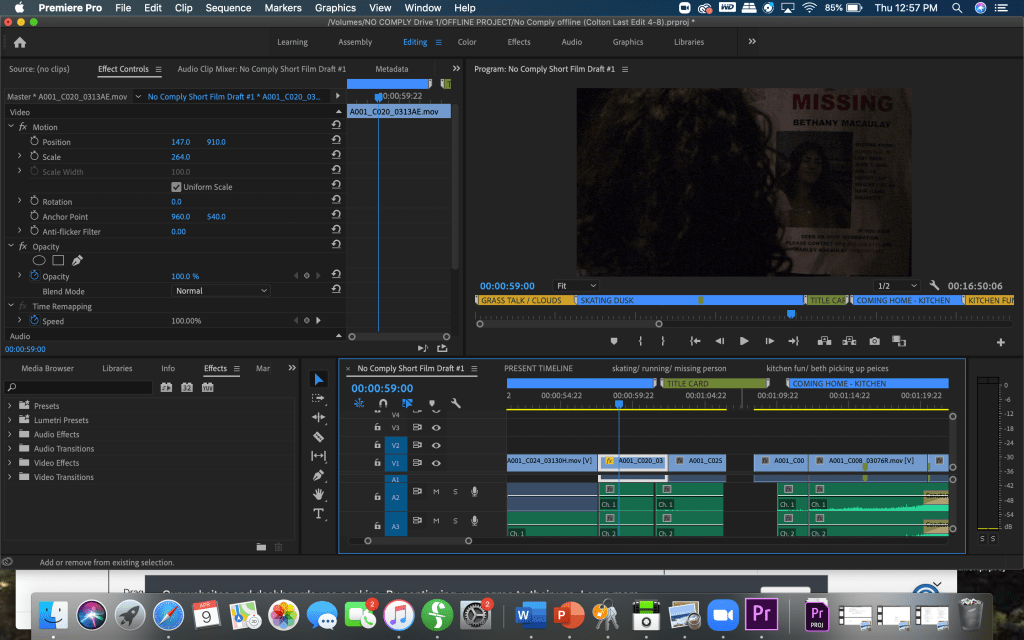This screenshot has height=640, width=1024.
Task: Open the Blend Mode dropdown
Action: [221, 291]
